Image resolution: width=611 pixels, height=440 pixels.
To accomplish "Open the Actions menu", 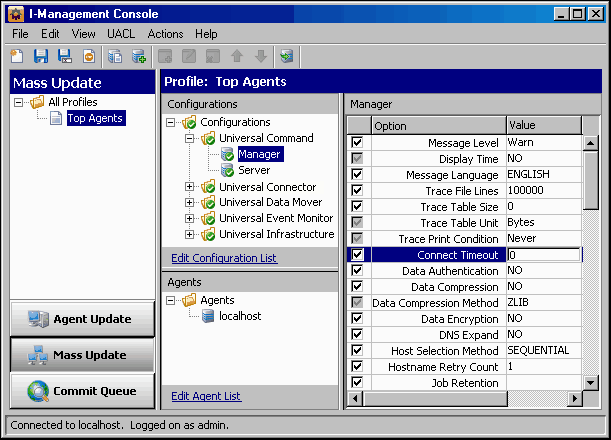I will click(x=165, y=34).
